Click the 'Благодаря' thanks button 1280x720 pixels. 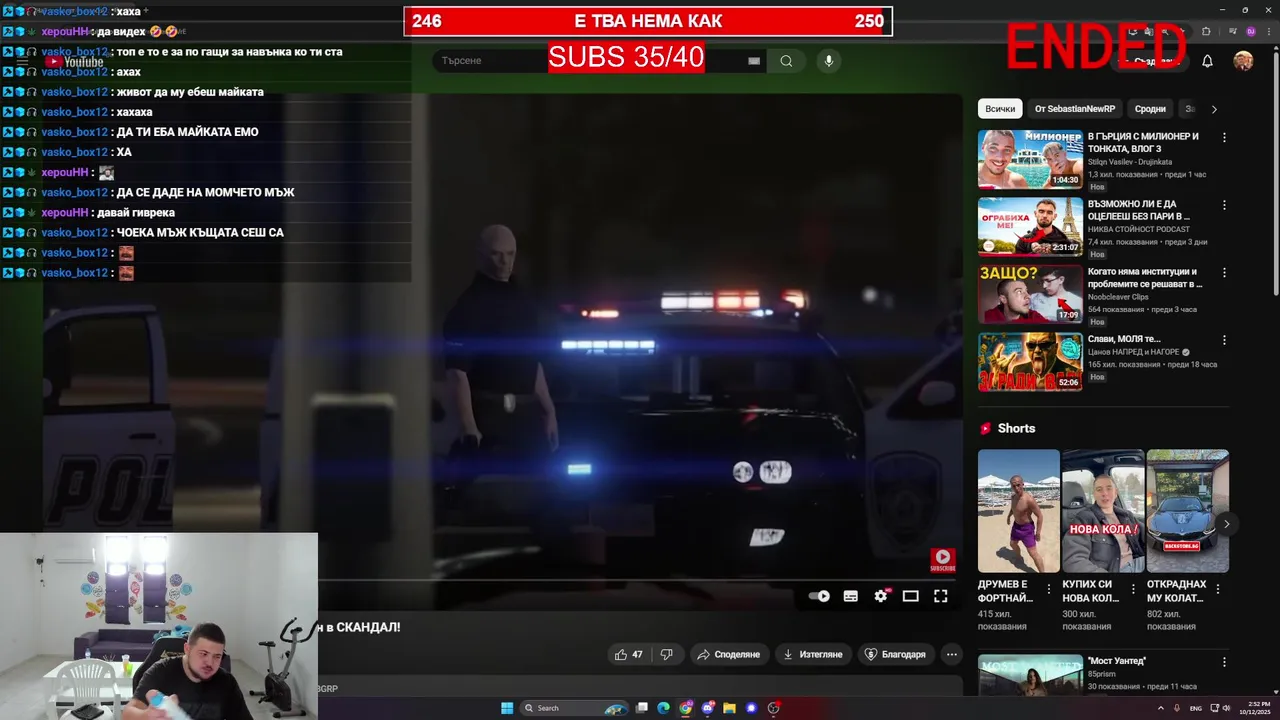click(x=895, y=654)
